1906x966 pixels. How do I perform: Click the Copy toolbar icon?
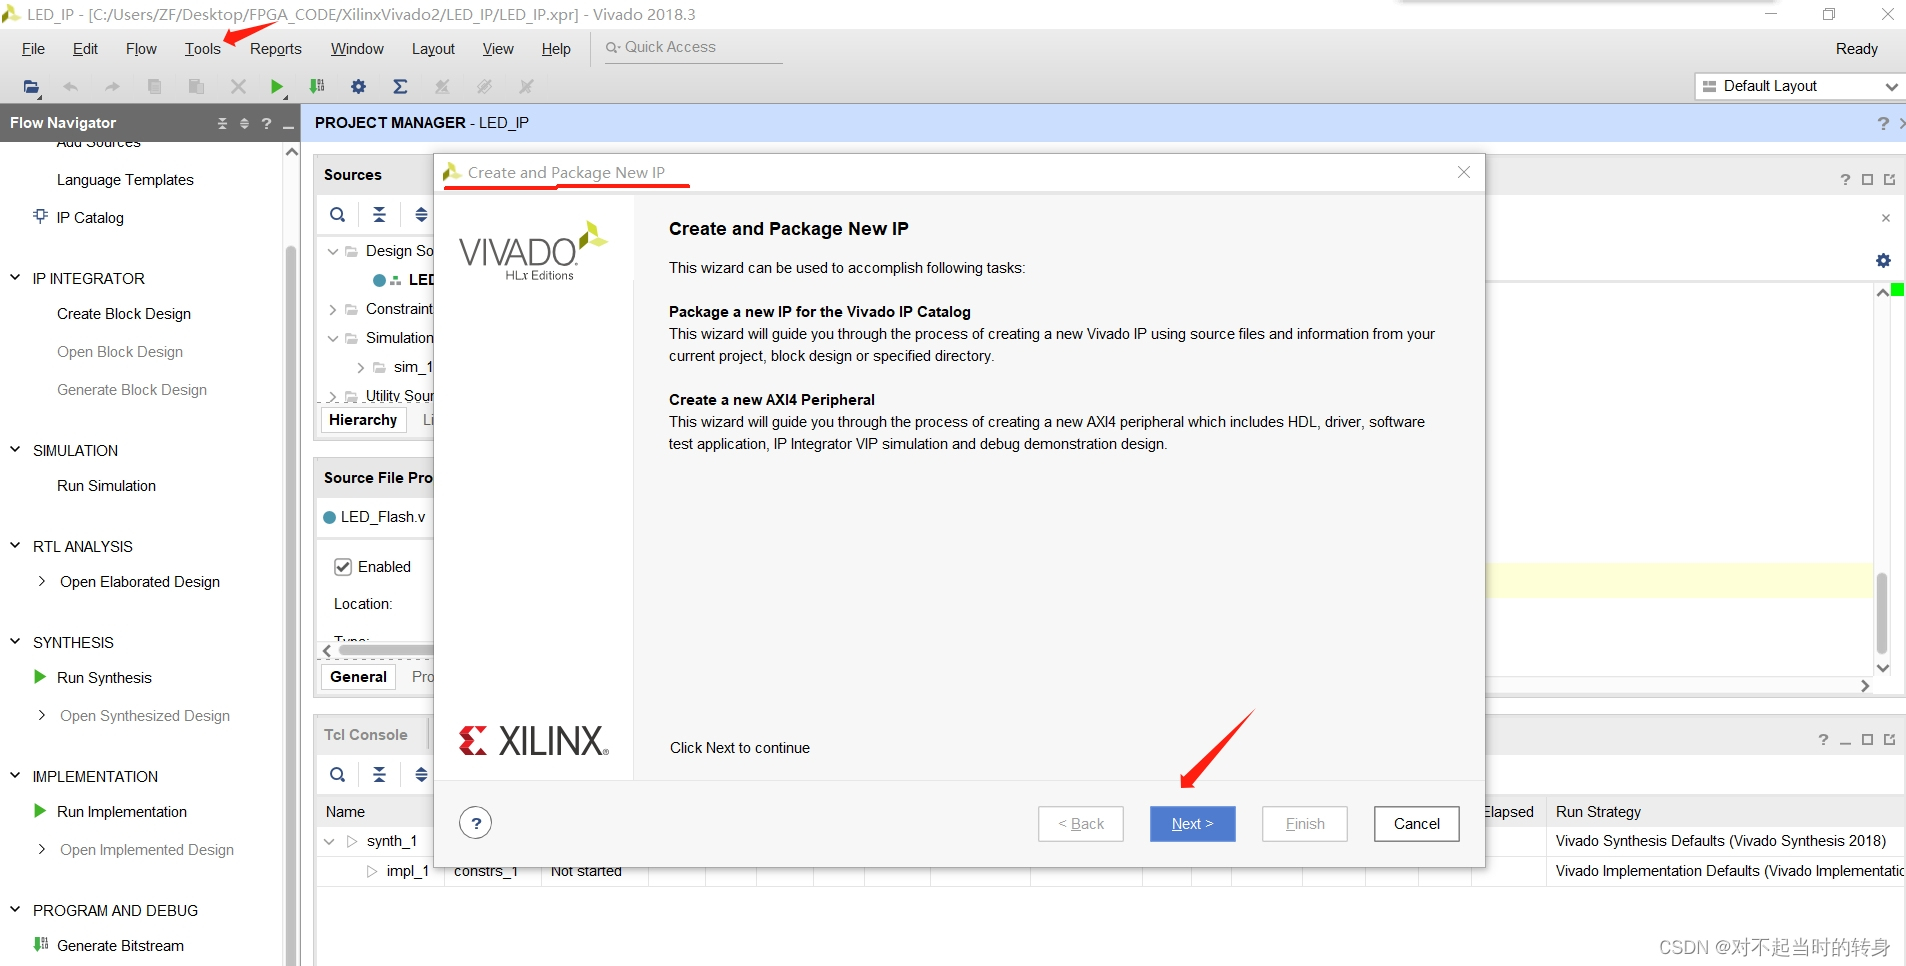click(x=154, y=87)
